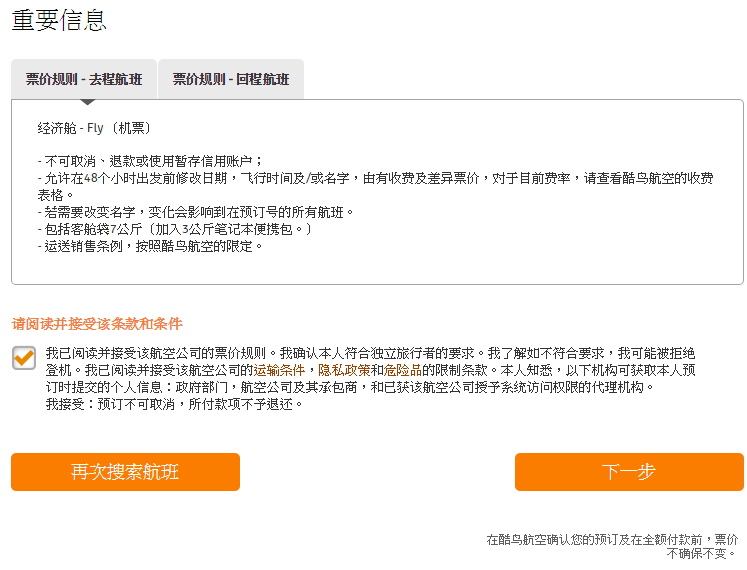This screenshot has width=747, height=570.
Task: Switch to the 票价规则 - 去程航班 tab
Action: [84, 79]
